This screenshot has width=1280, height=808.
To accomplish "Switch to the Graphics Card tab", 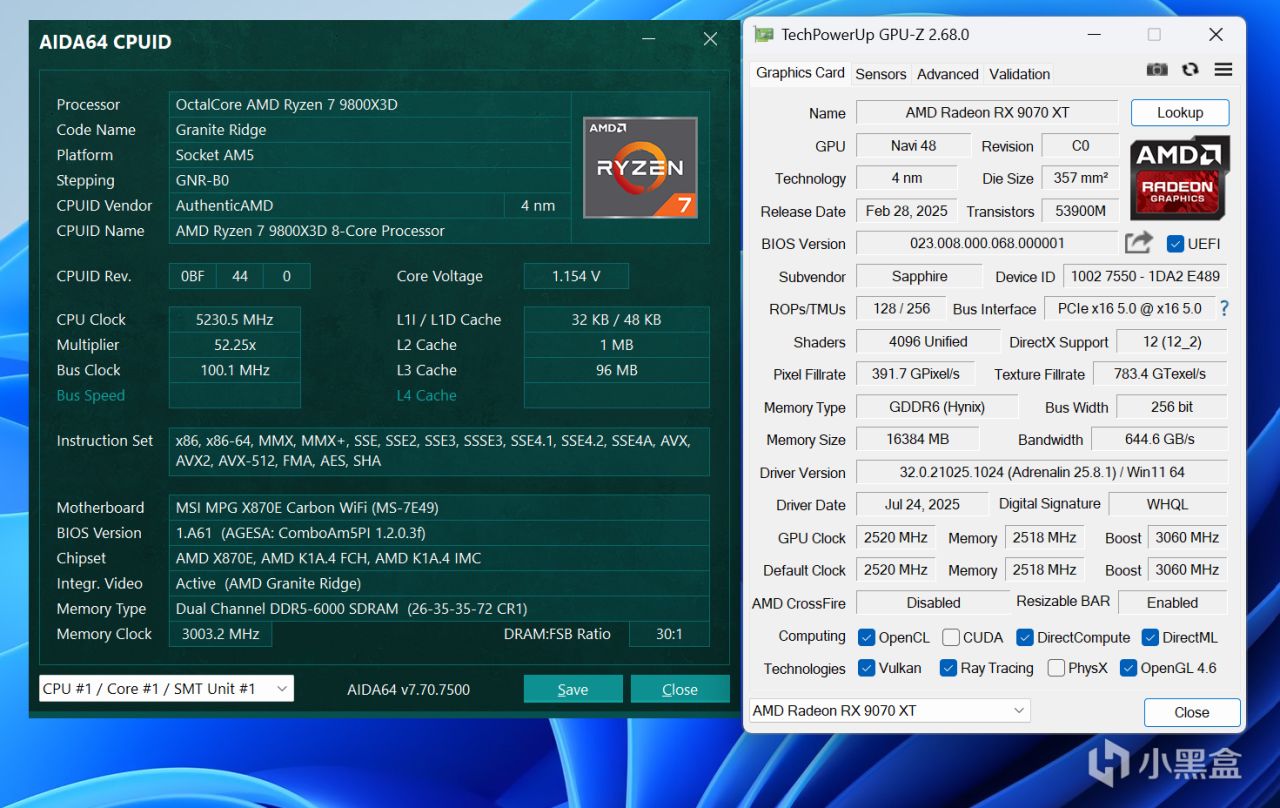I will coord(800,73).
